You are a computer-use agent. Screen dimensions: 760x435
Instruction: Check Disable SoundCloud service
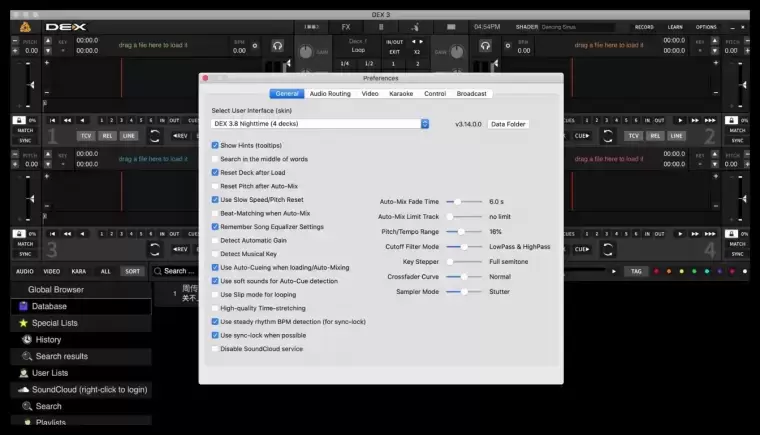[215, 349]
